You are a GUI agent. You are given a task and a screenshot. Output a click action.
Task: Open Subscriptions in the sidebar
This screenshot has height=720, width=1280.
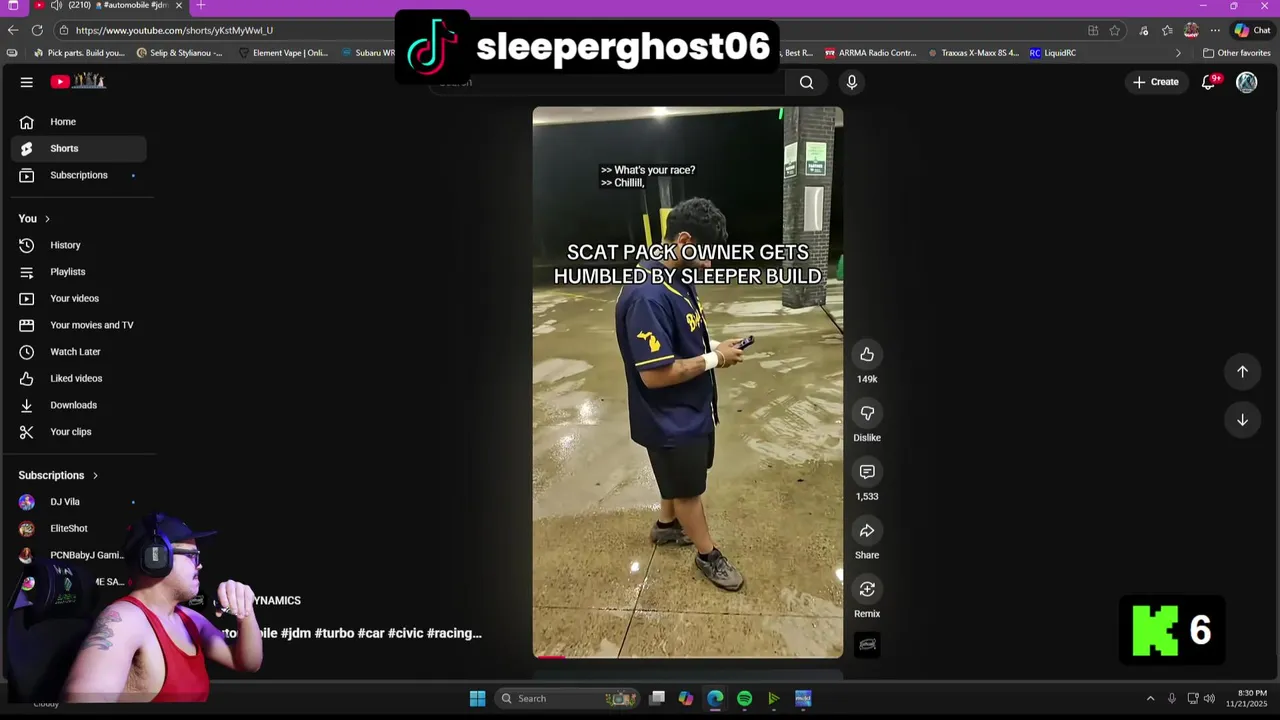[x=79, y=175]
